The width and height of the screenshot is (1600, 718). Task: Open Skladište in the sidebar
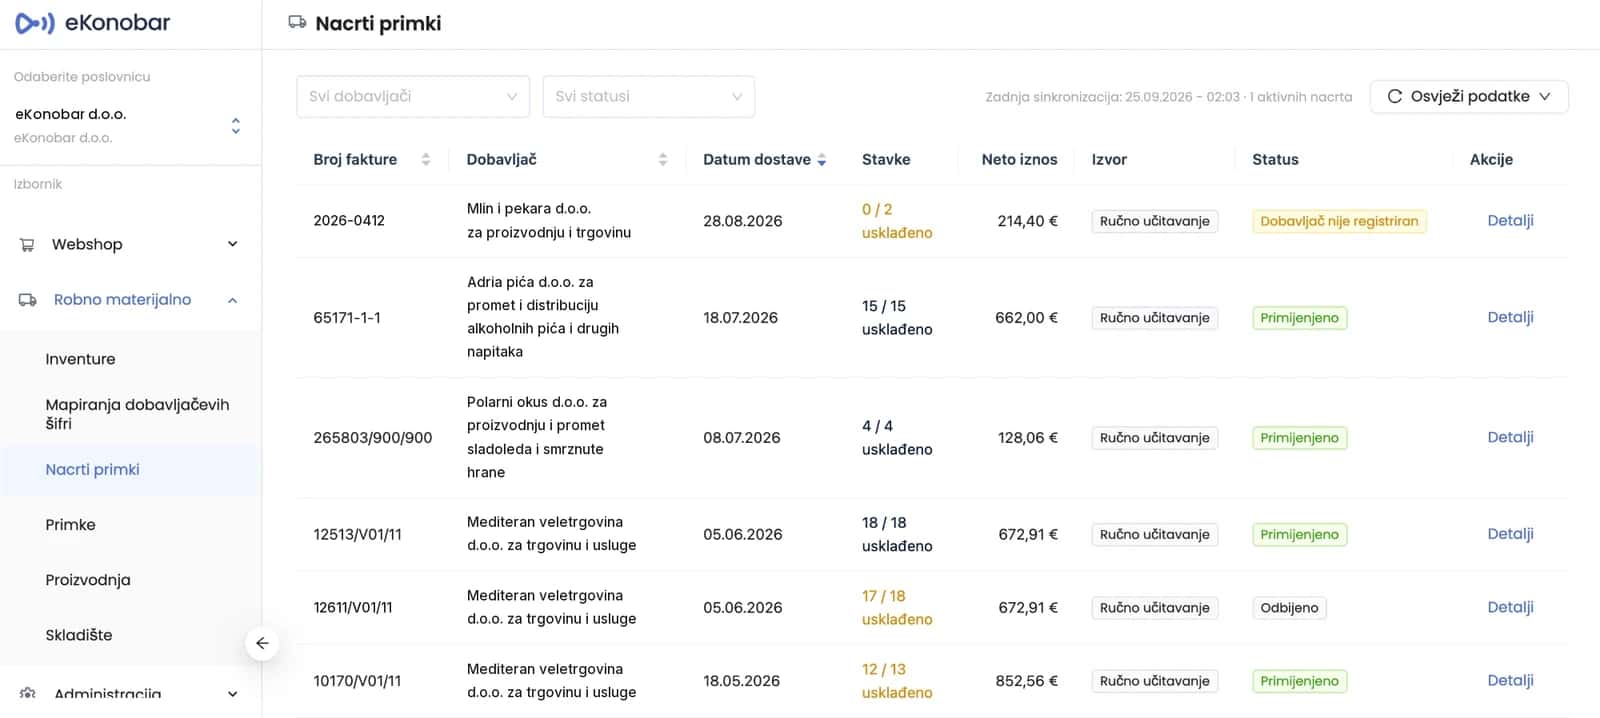click(x=79, y=635)
